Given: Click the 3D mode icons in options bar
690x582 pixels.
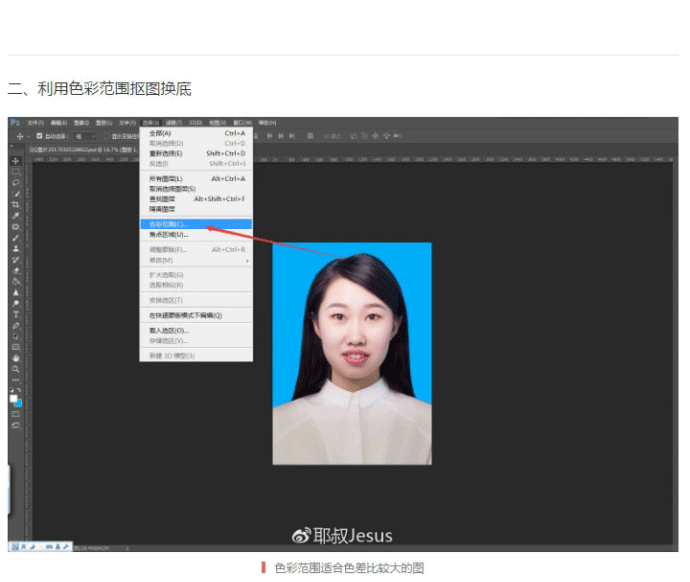Looking at the screenshot, I should [x=375, y=136].
